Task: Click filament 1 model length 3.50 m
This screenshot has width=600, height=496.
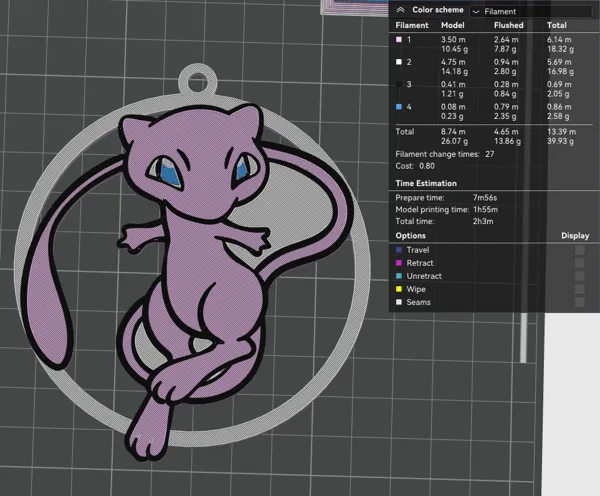Action: point(453,39)
